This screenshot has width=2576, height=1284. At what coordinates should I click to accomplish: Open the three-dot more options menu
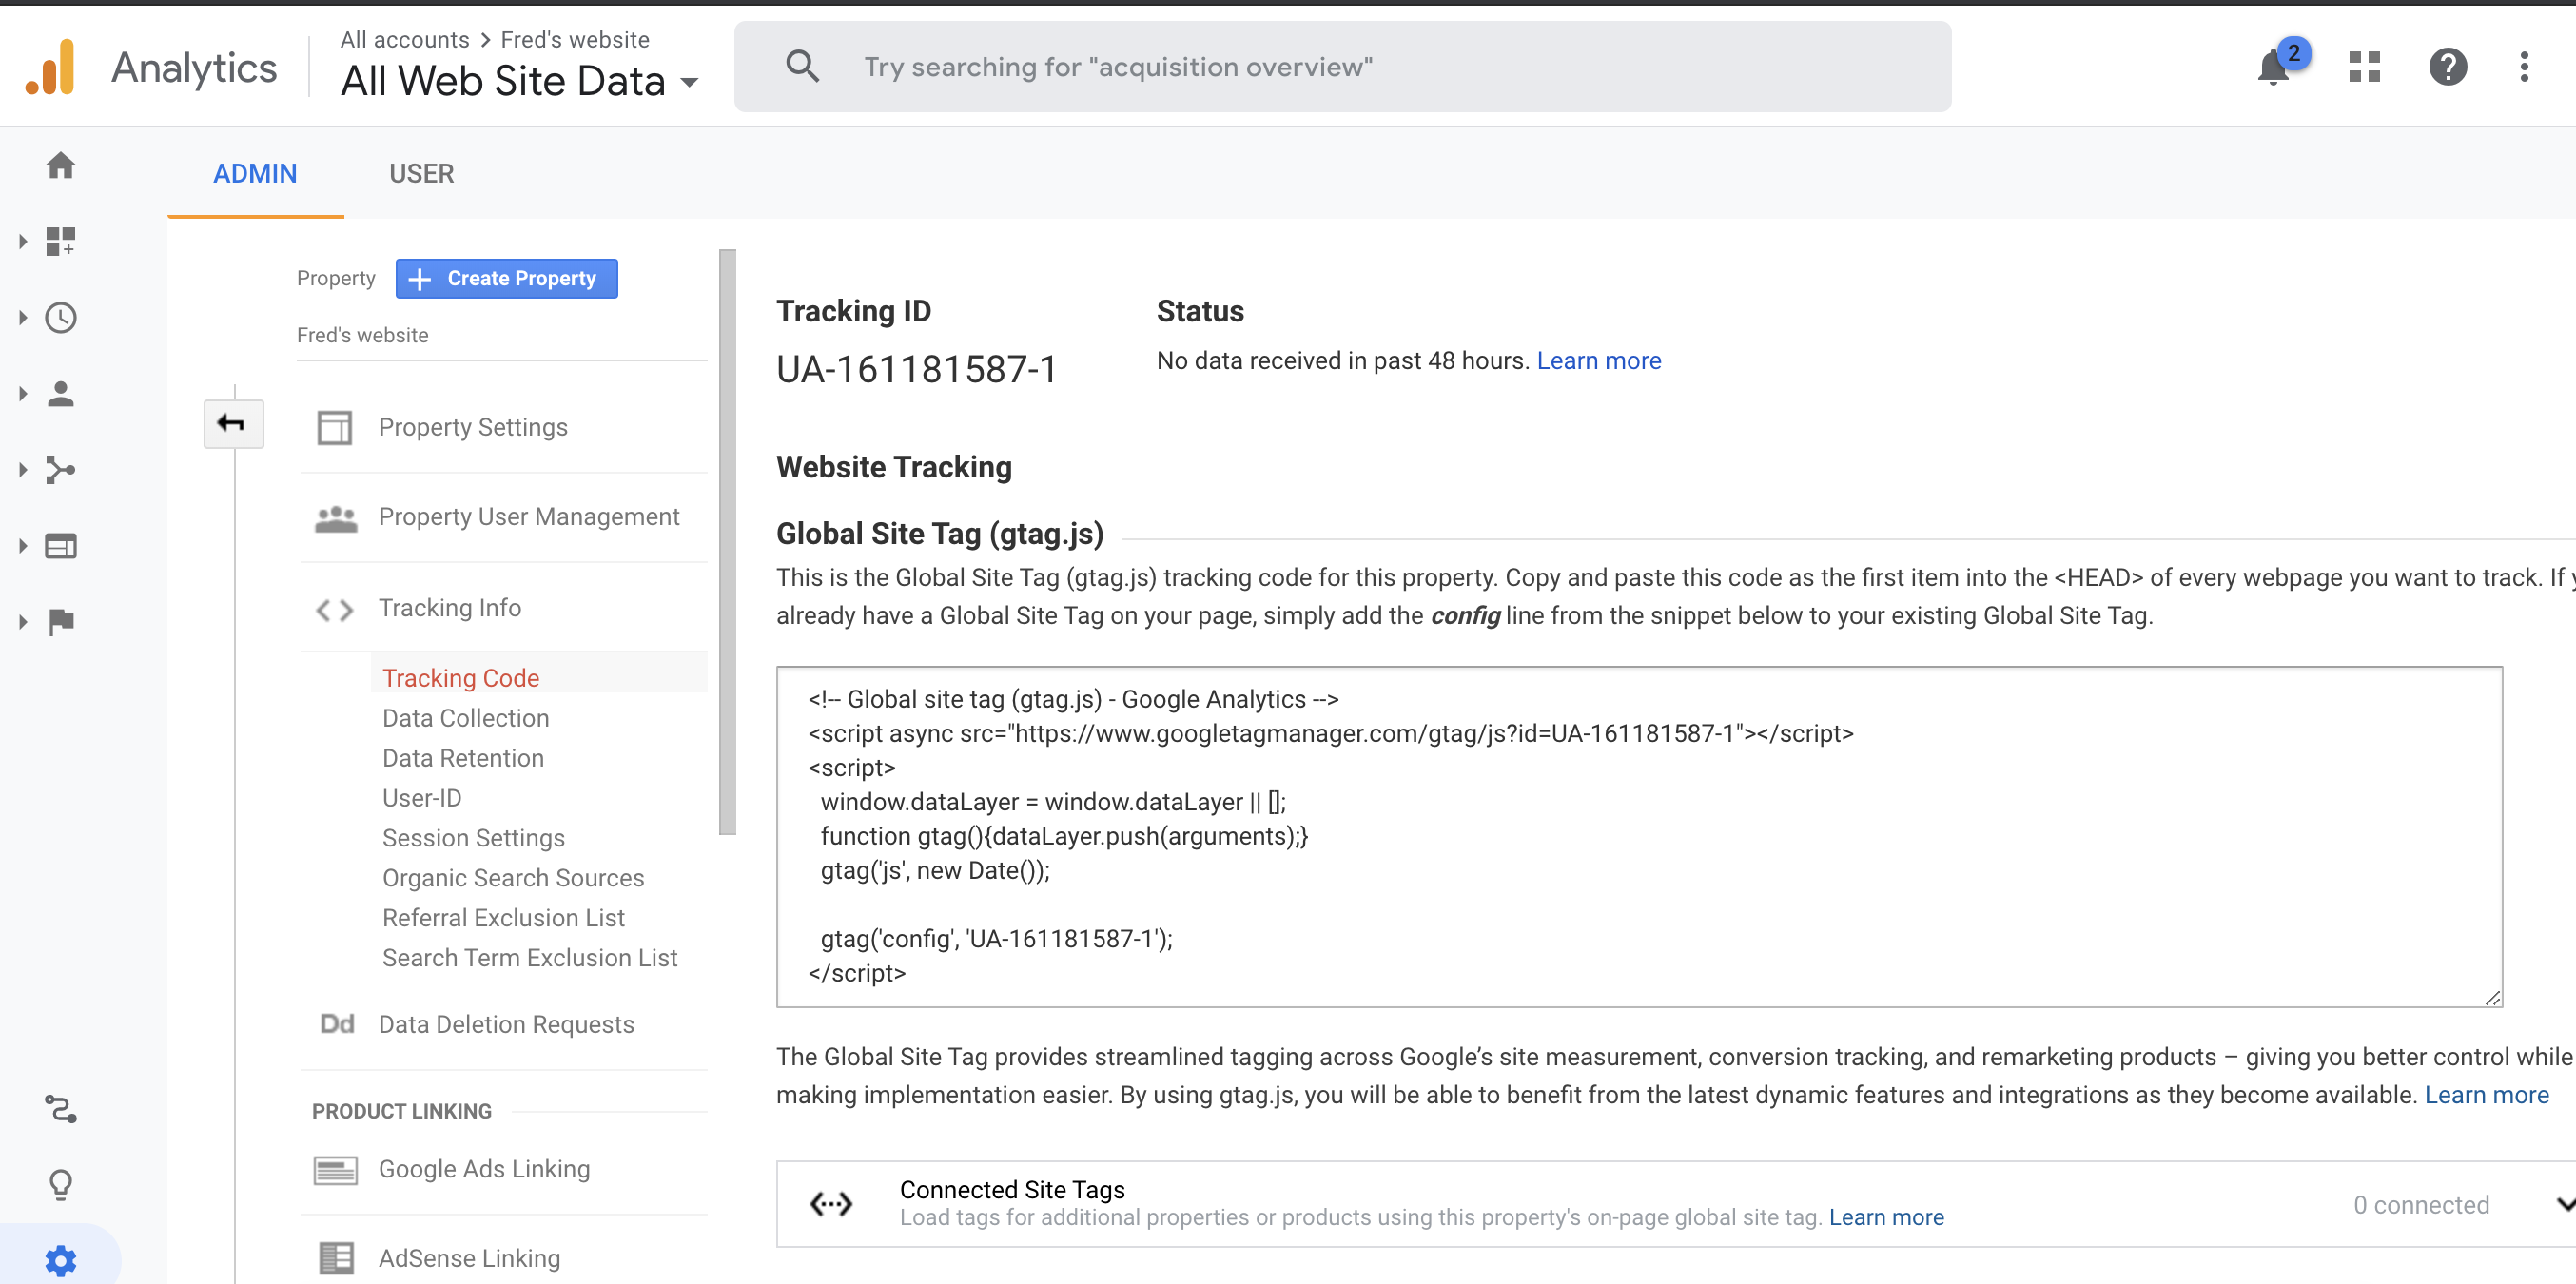pos(2524,67)
